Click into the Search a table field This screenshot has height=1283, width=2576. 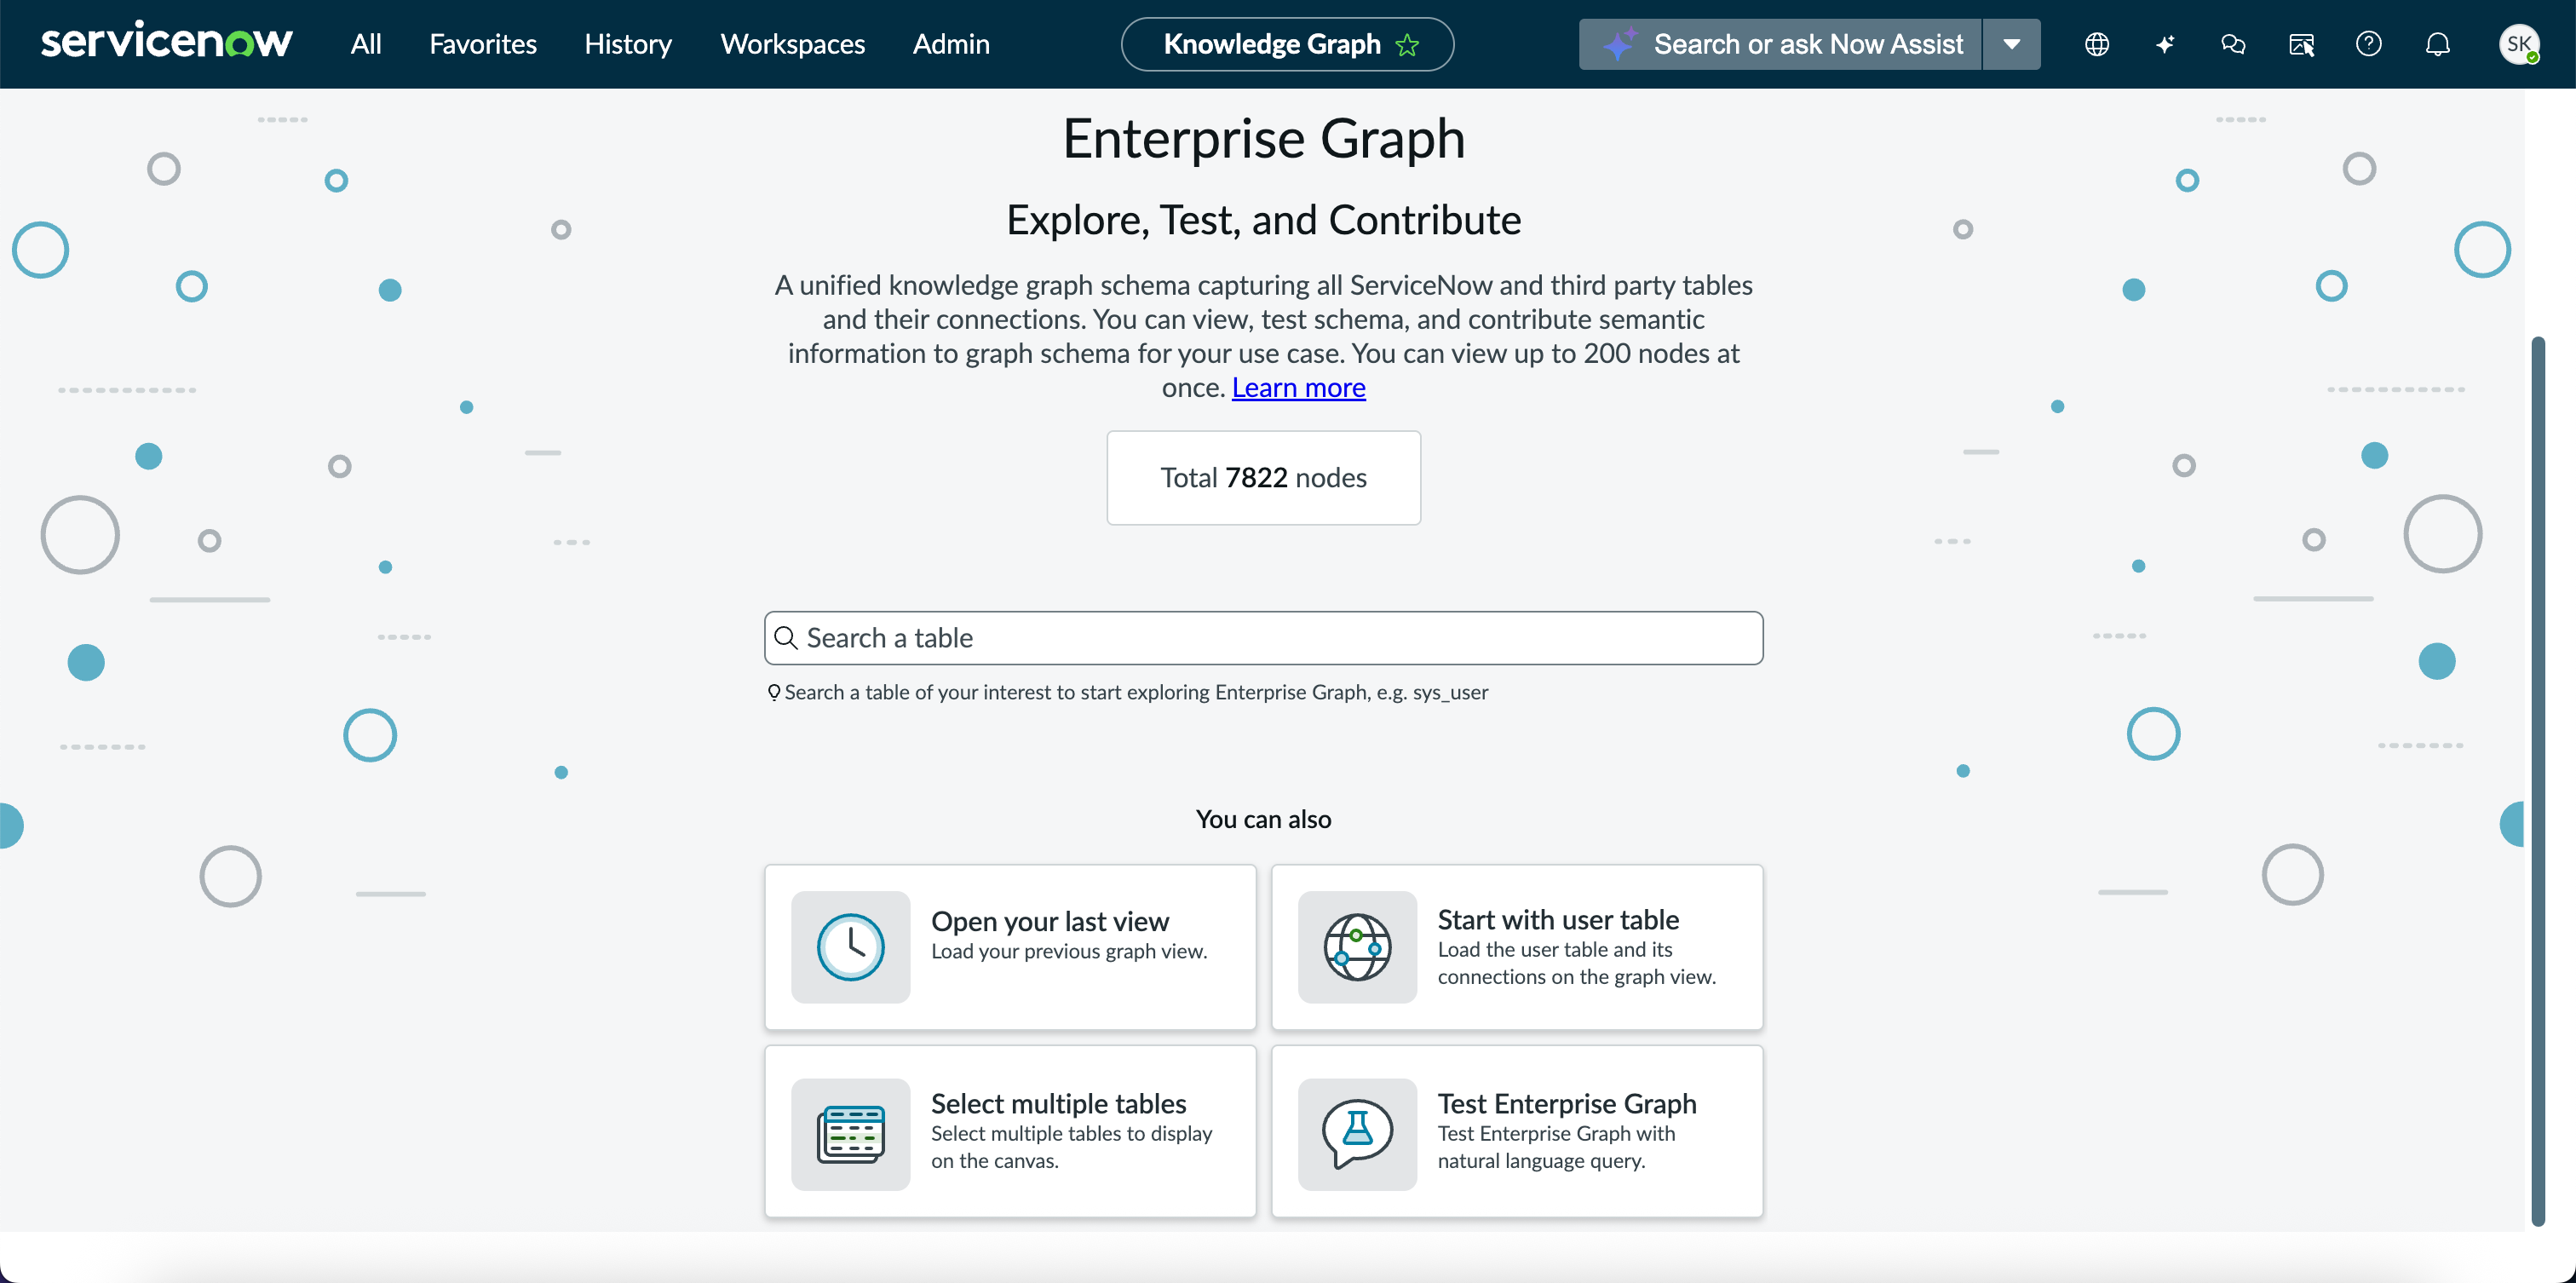click(x=1263, y=638)
